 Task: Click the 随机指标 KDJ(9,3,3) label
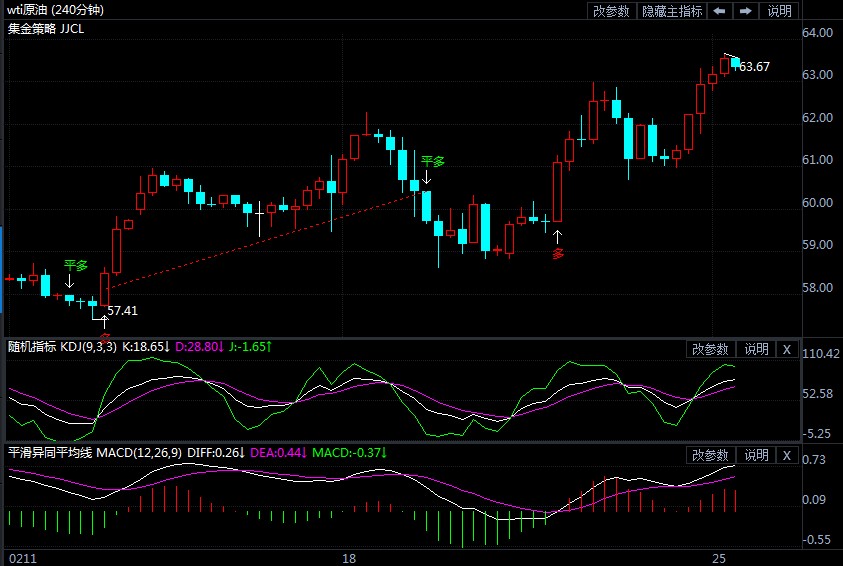(62, 347)
